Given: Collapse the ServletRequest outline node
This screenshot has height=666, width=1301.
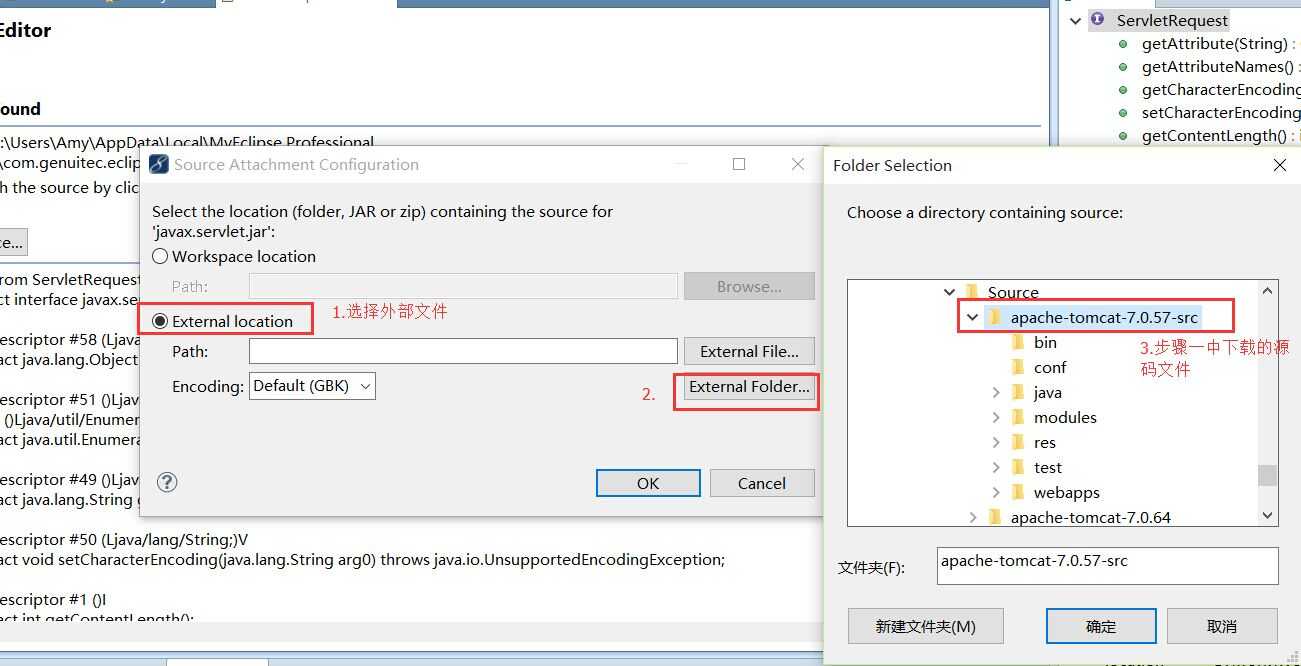Looking at the screenshot, I should (1076, 20).
